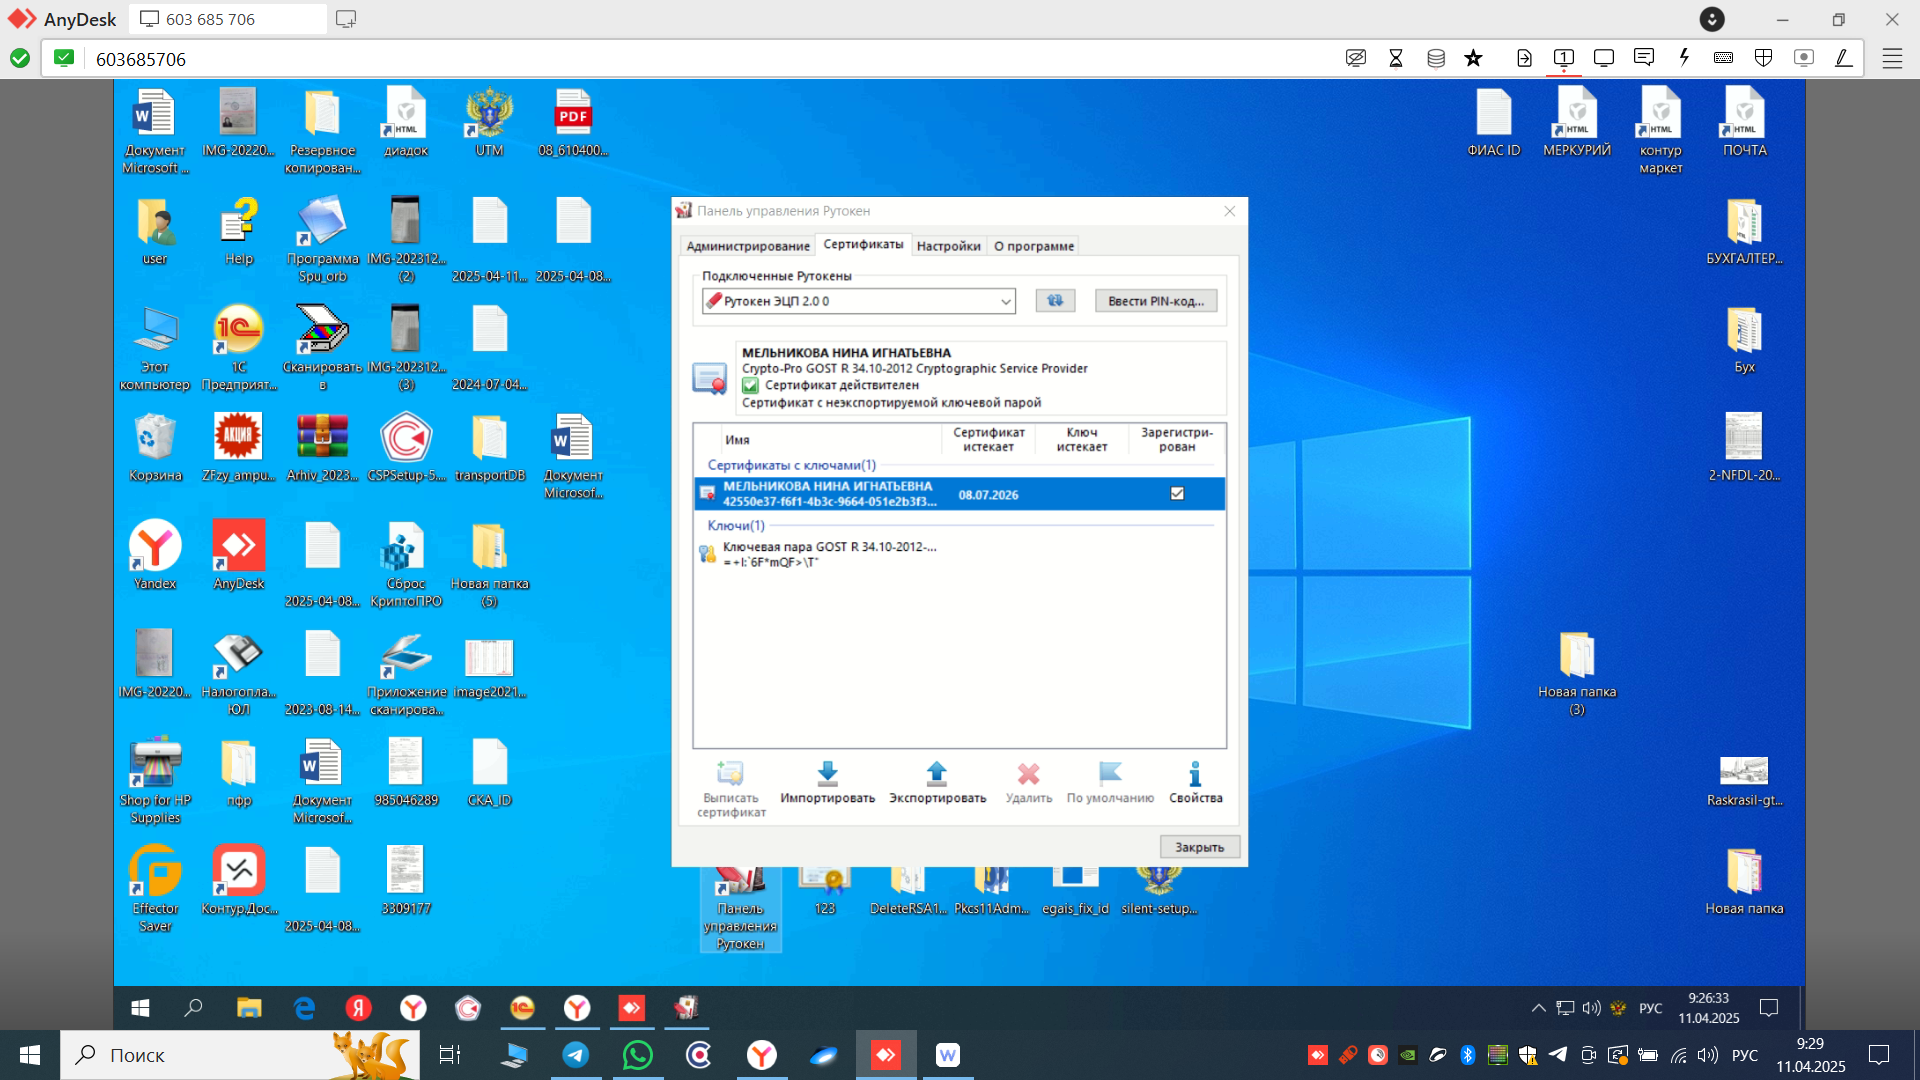Open AnyDesk hamburger main menu

pos(1892,58)
